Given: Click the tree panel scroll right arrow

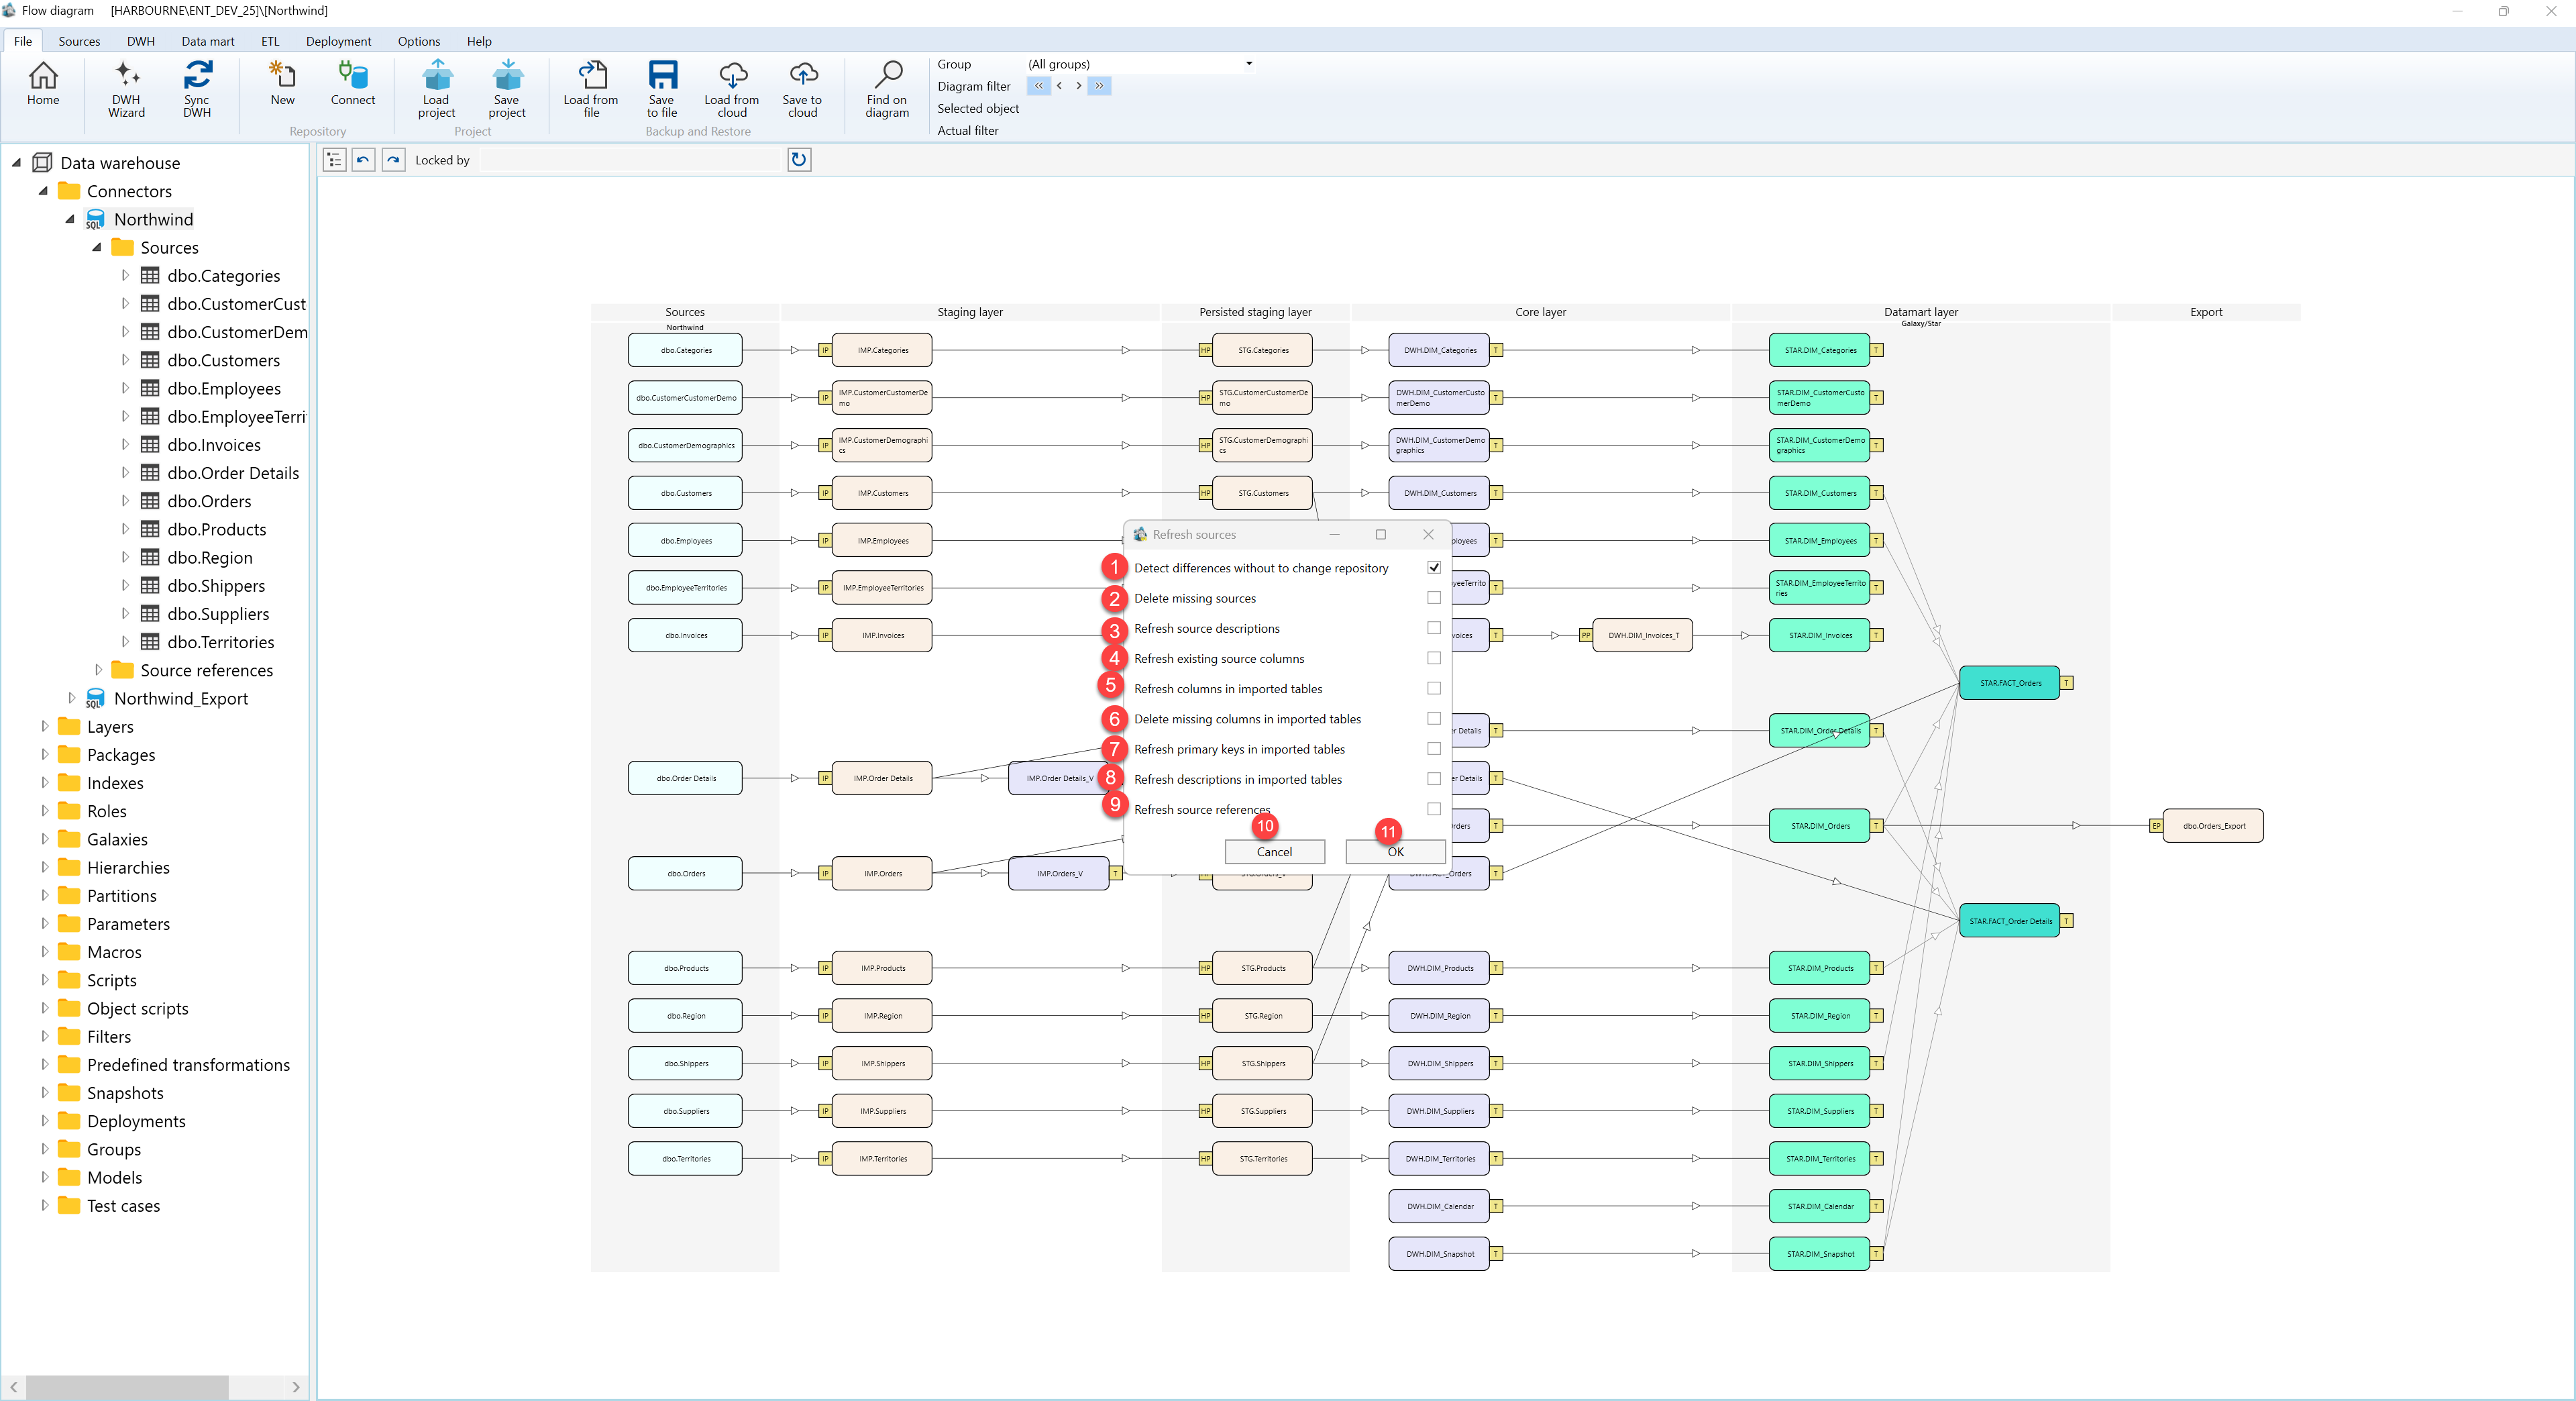Looking at the screenshot, I should pyautogui.click(x=295, y=1387).
